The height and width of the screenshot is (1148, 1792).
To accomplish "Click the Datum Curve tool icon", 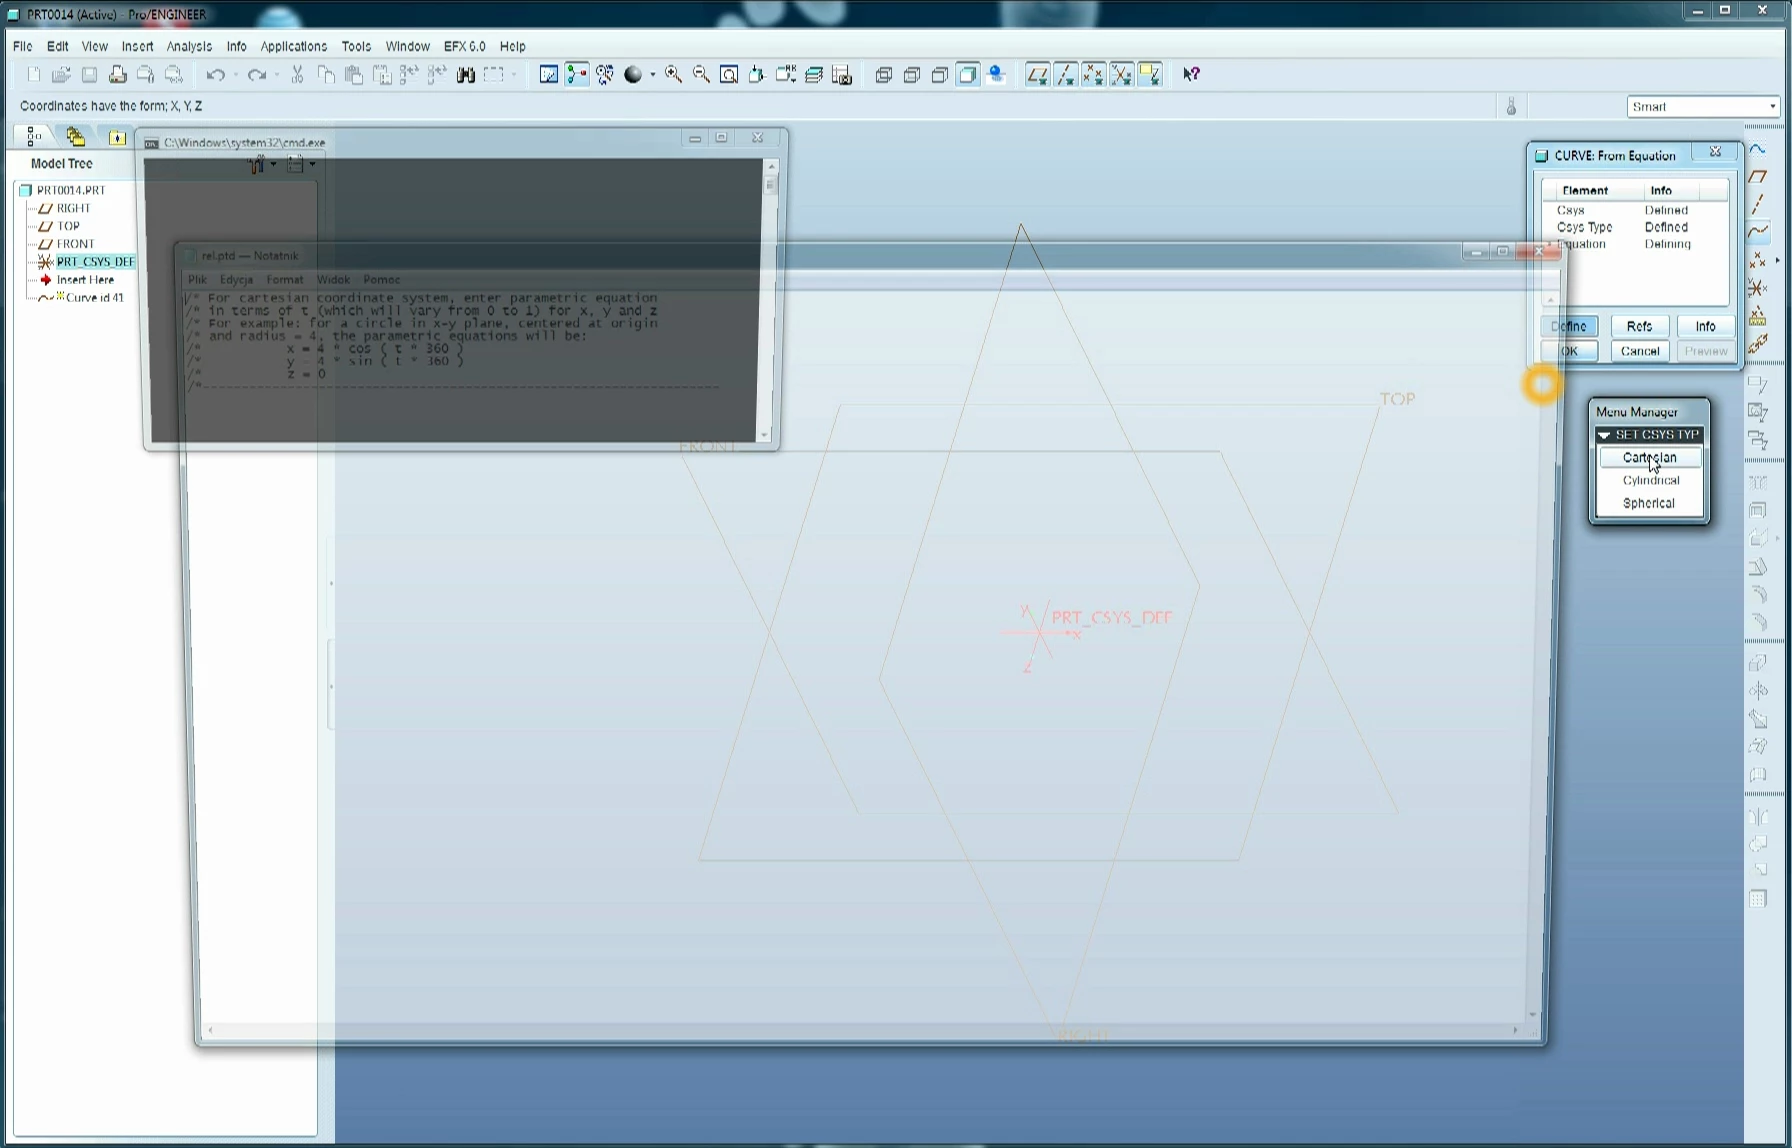I will [x=1758, y=231].
